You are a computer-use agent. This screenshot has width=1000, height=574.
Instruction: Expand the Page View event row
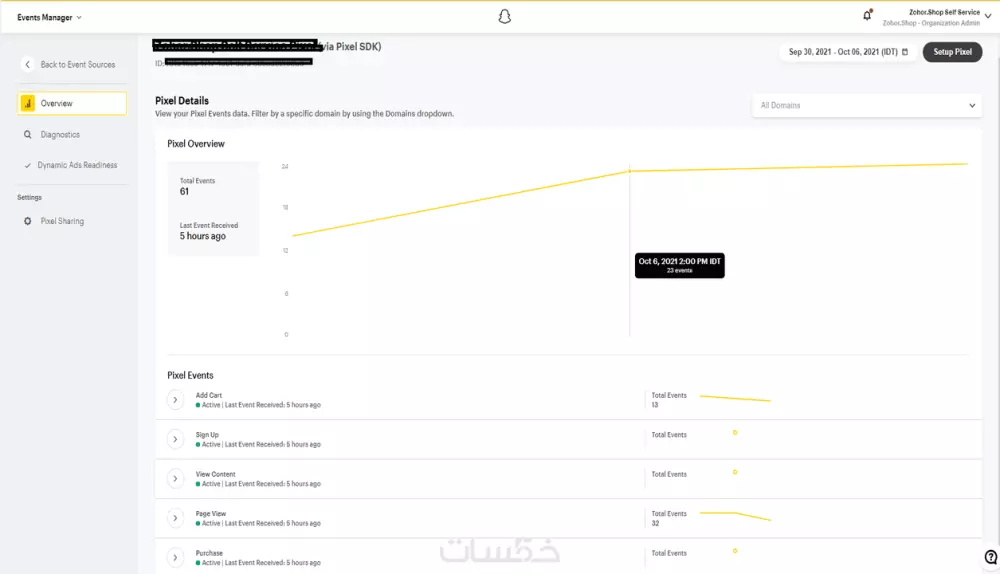tap(175, 518)
